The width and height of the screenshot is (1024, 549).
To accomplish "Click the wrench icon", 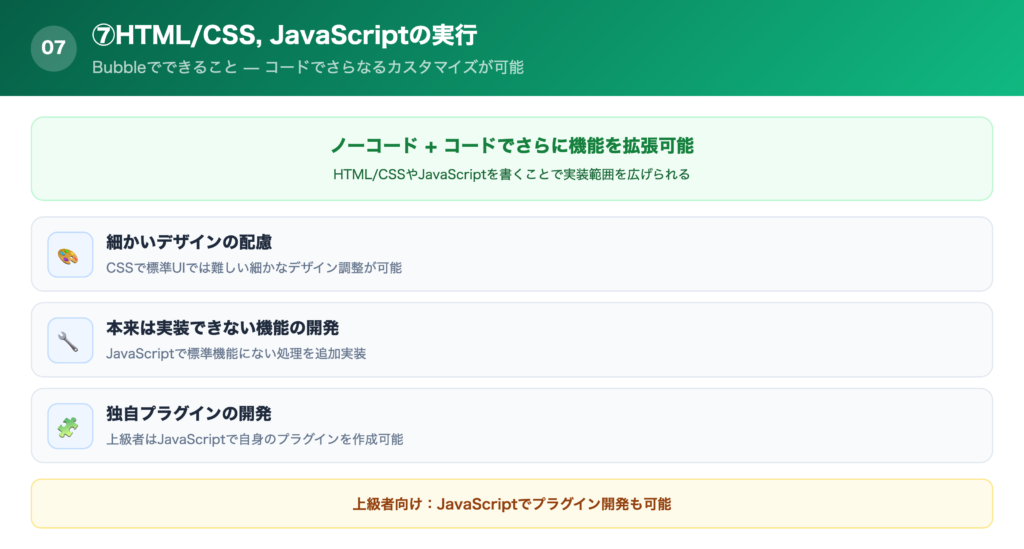I will tap(70, 340).
